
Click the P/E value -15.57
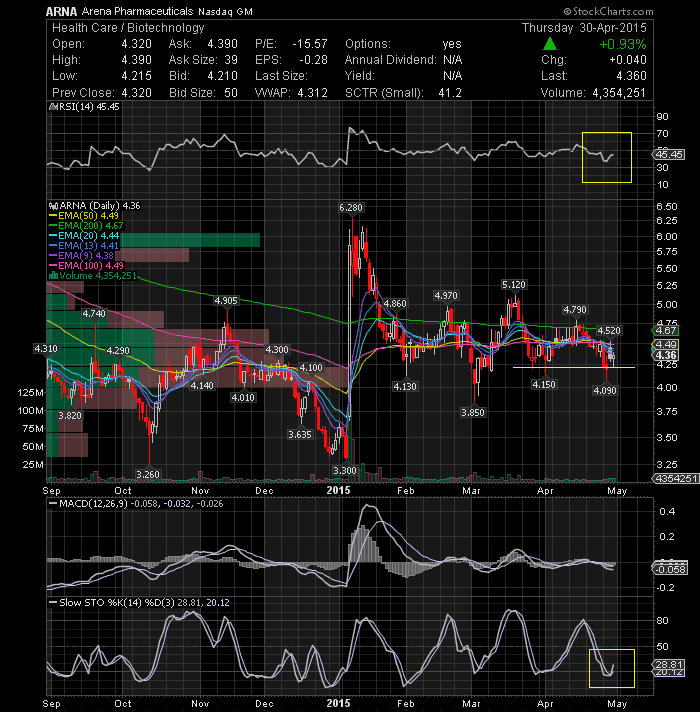[x=310, y=44]
